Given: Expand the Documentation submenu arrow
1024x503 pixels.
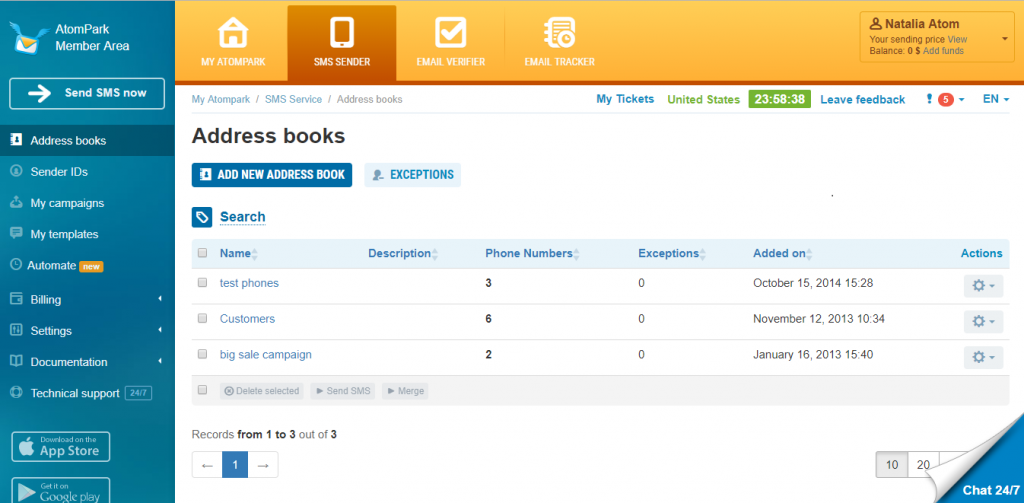Looking at the screenshot, I should click(160, 361).
